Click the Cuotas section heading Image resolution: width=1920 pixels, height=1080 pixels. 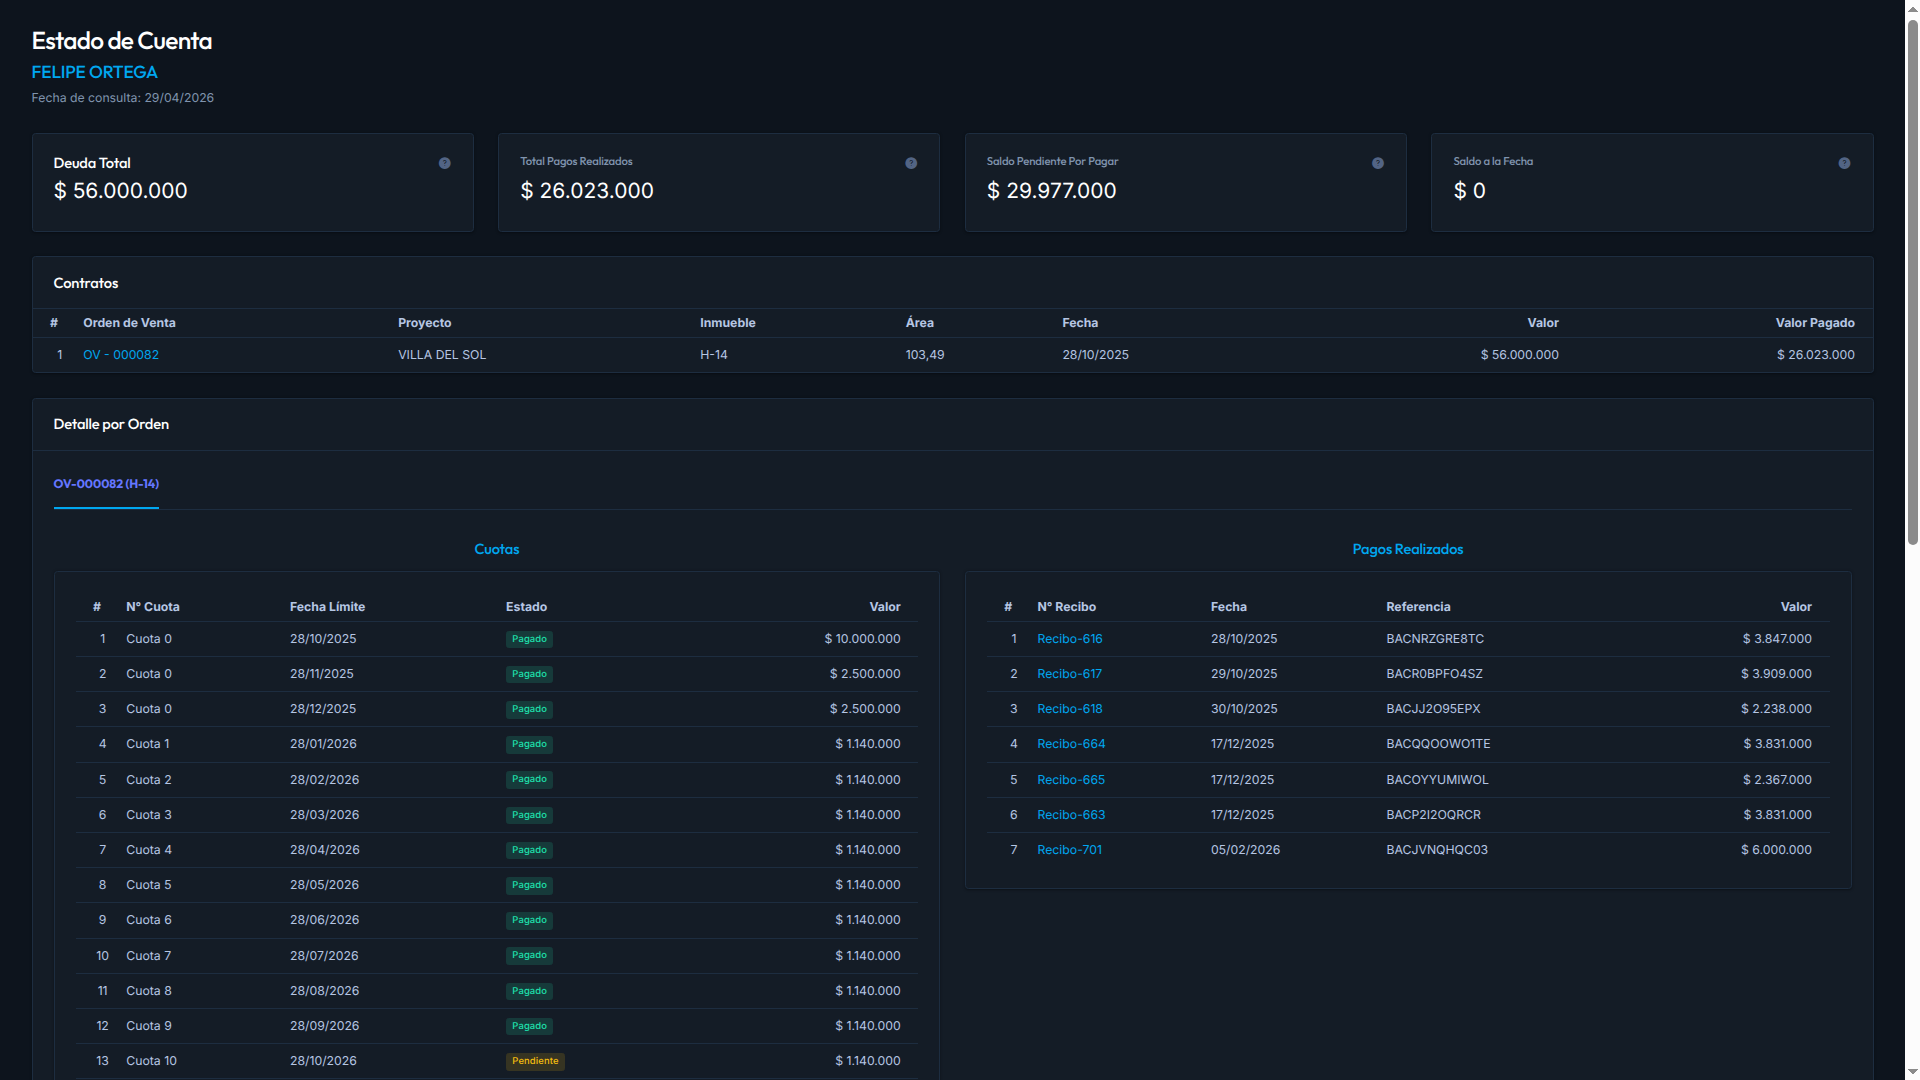click(496, 549)
